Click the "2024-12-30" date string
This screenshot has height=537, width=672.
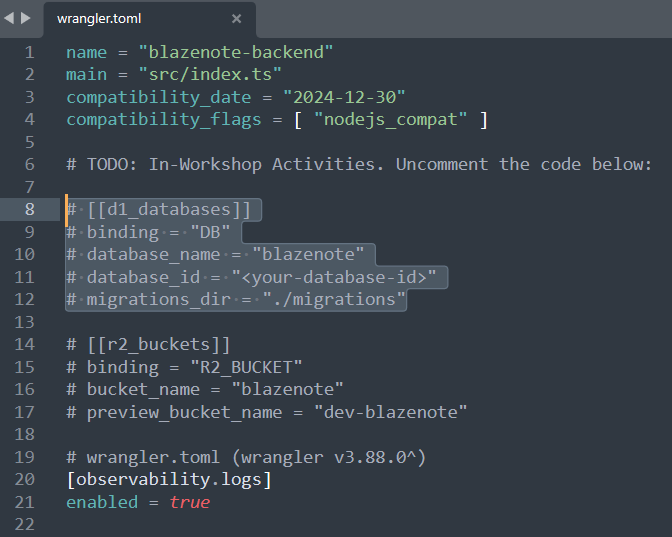[x=344, y=97]
